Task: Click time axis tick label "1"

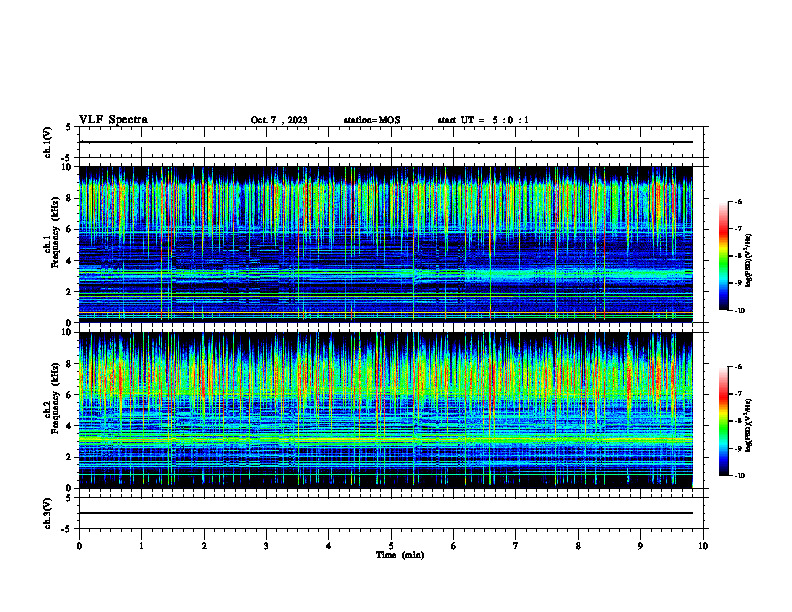Action: (x=141, y=546)
